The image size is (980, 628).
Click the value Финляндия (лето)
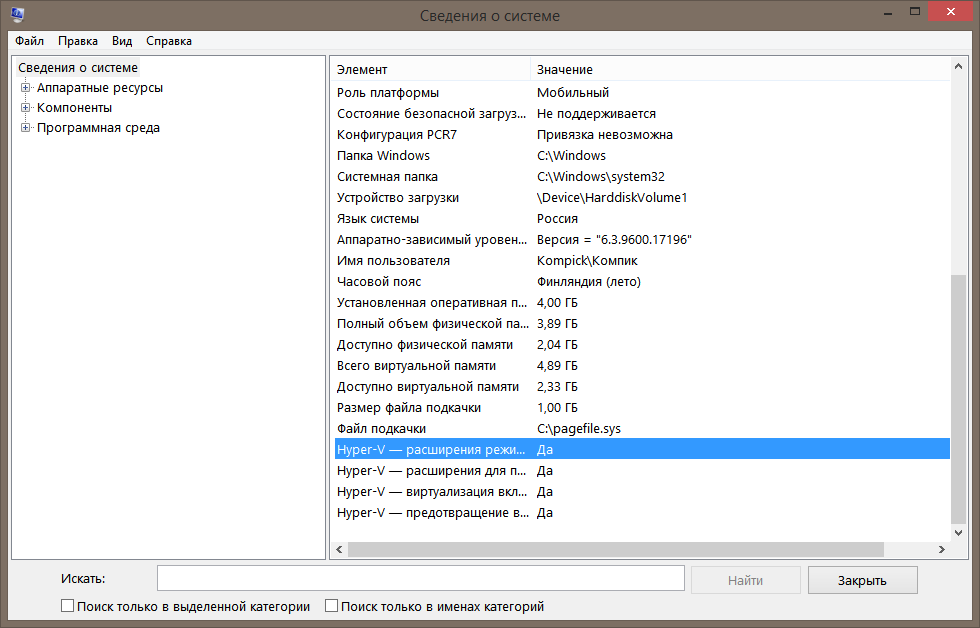(589, 282)
